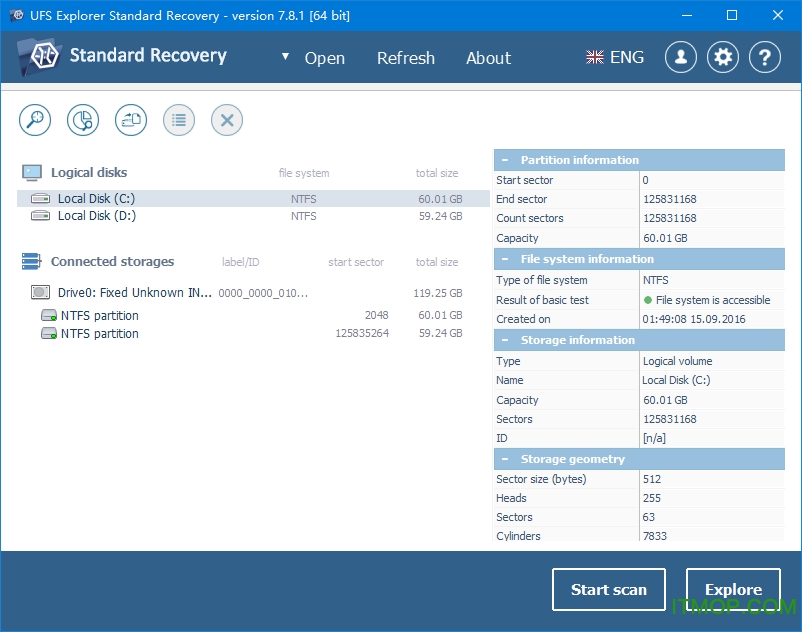Image resolution: width=802 pixels, height=632 pixels.
Task: Close the UFS Explorer window
Action: pos(777,15)
